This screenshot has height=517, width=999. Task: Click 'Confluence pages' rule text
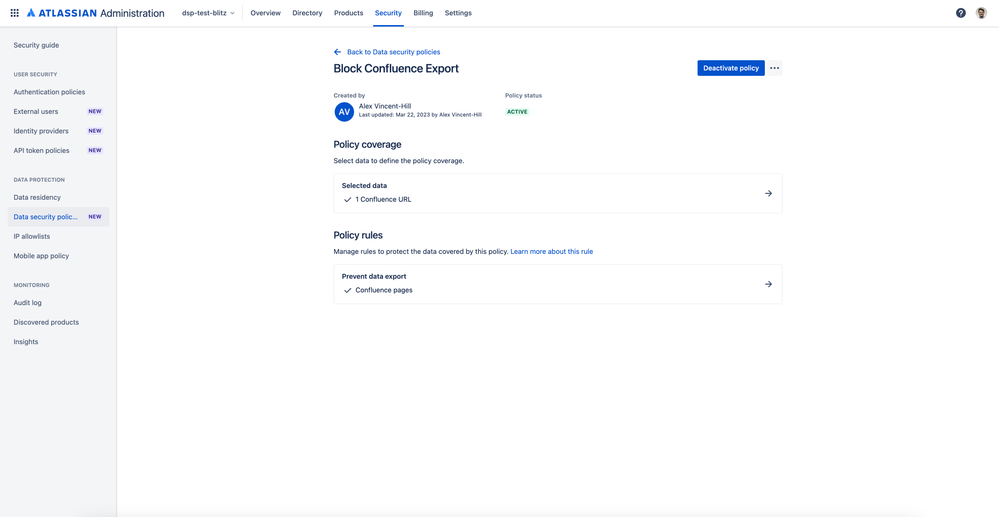click(x=384, y=290)
